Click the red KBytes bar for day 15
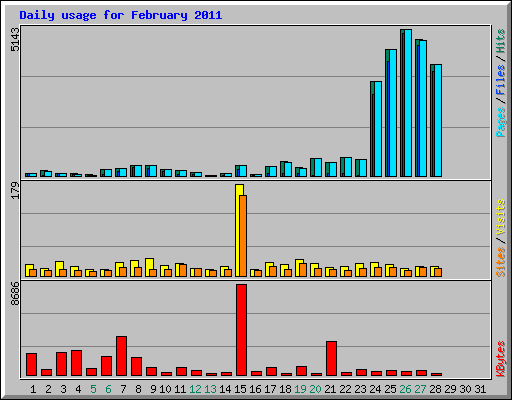Viewport: 512px width, 400px height. pos(241,330)
